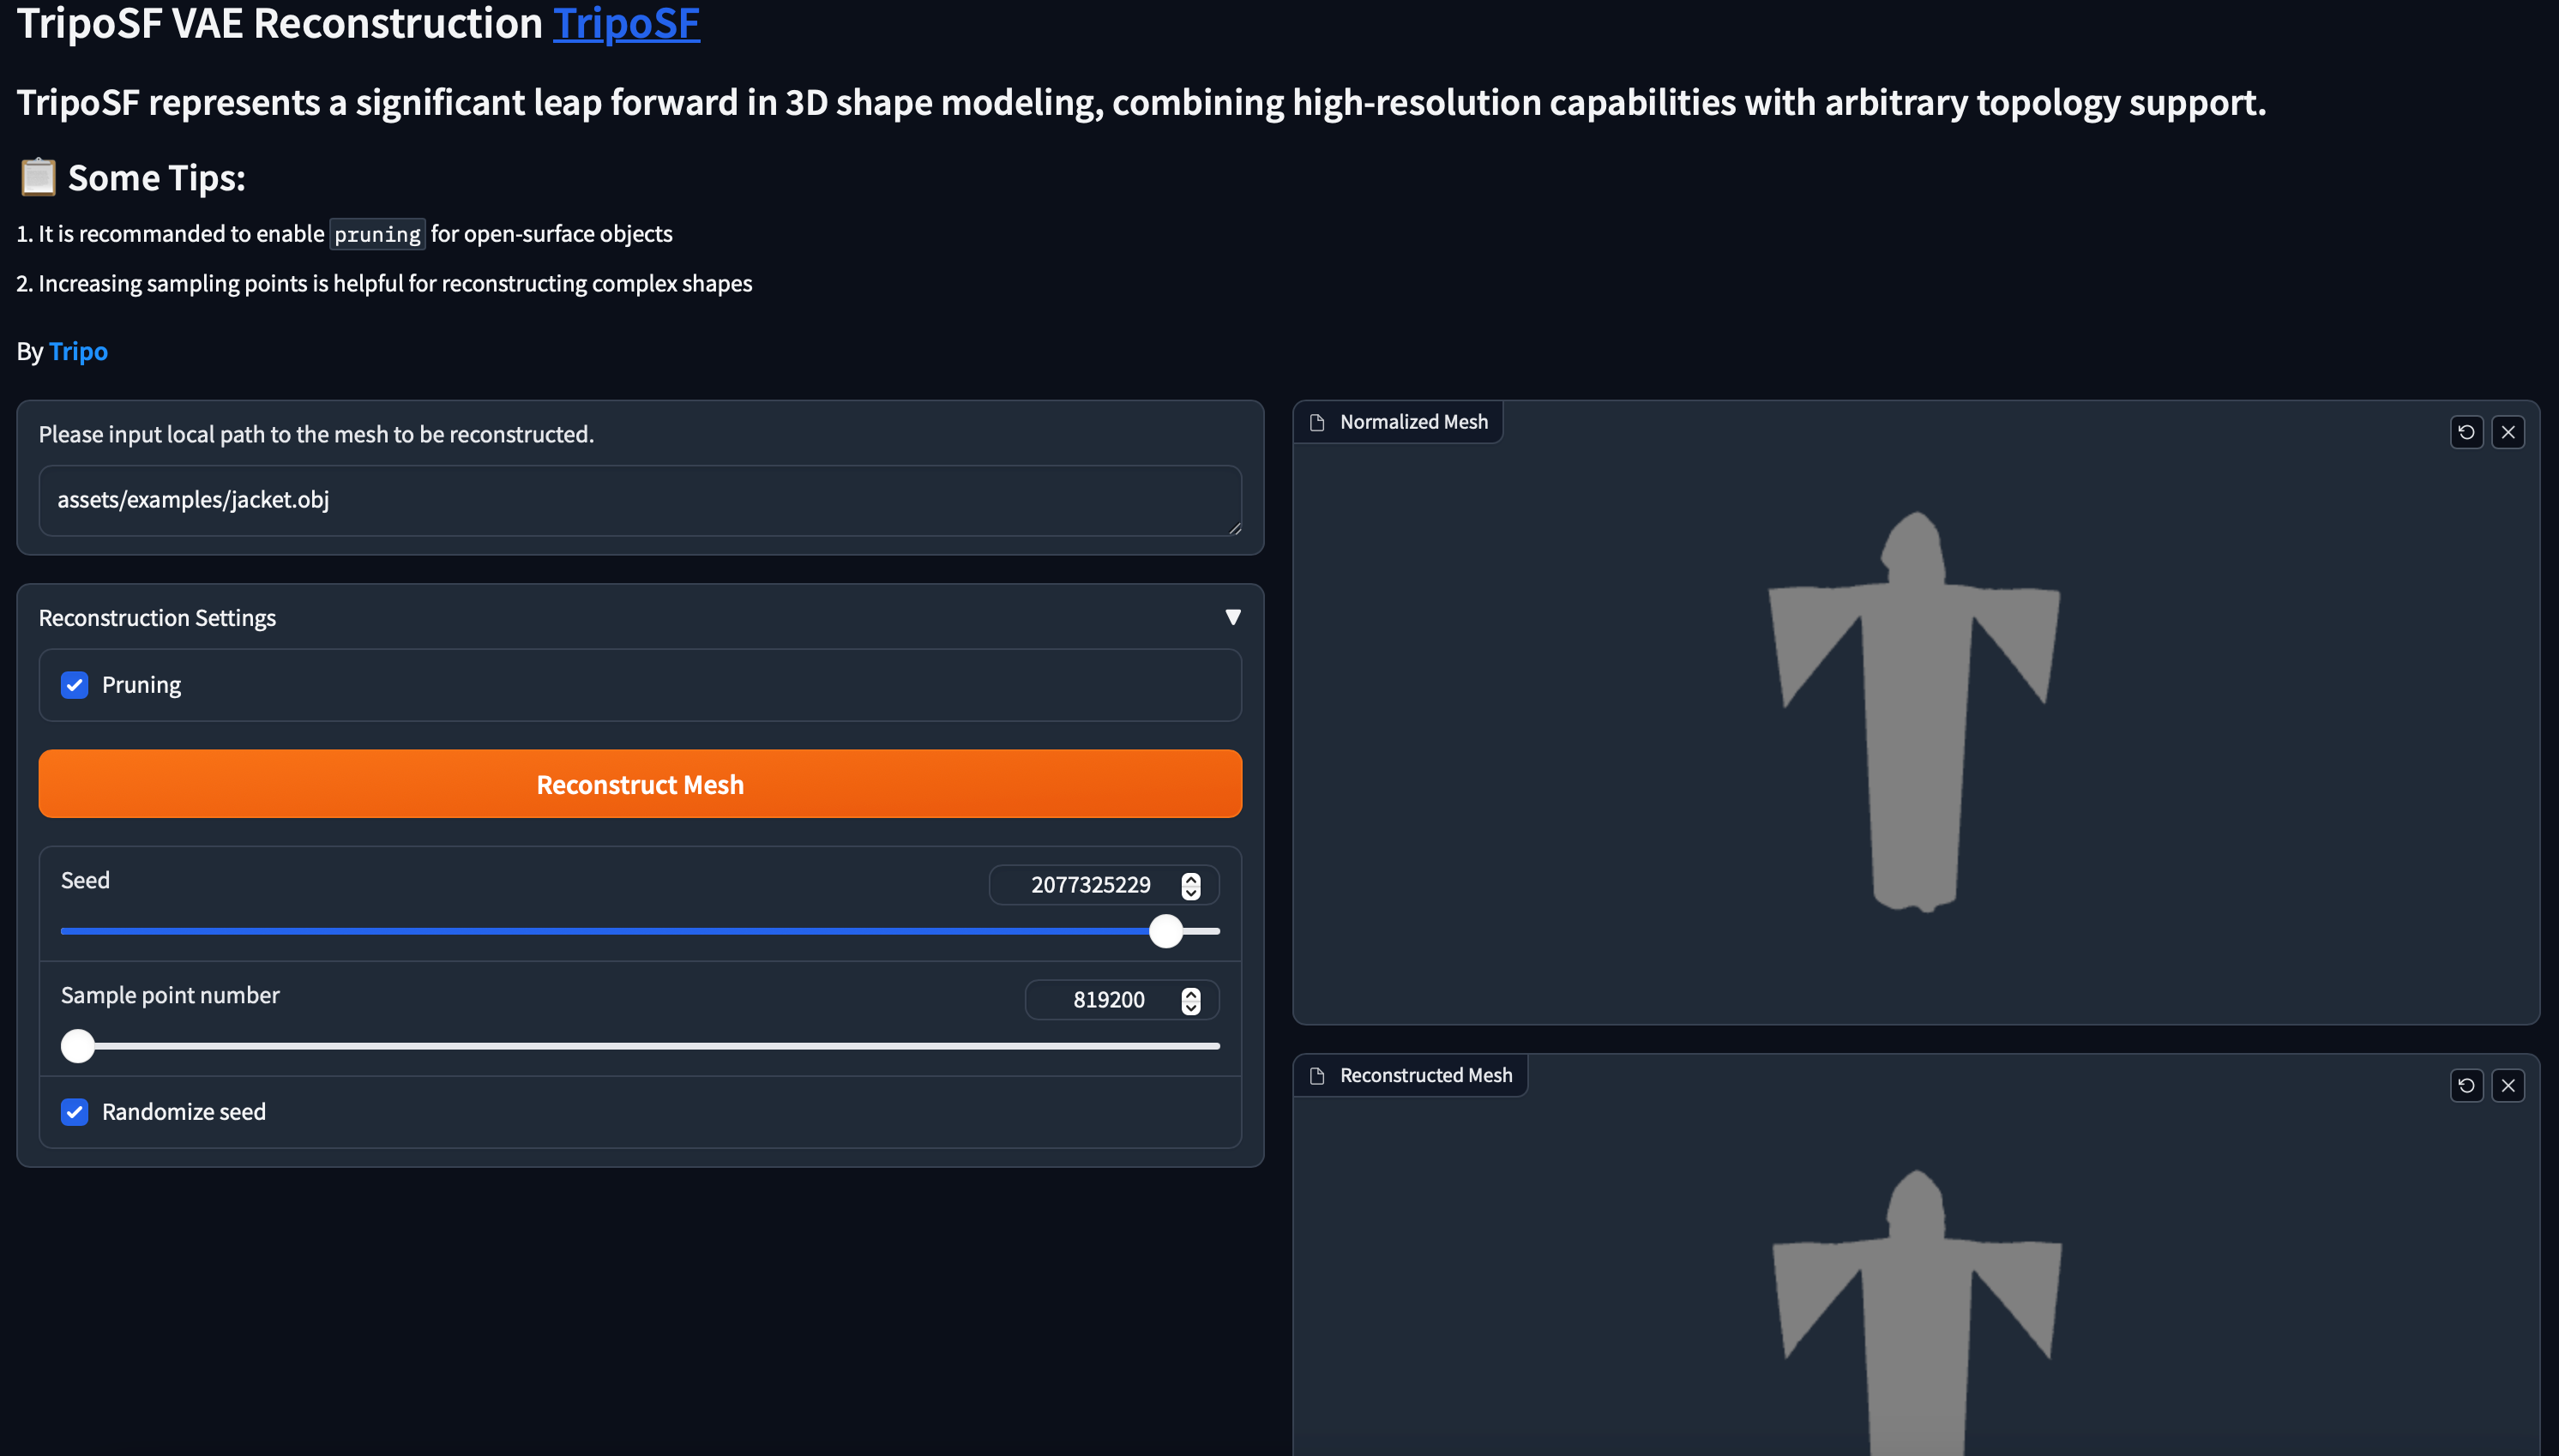
Task: Clear the Reconstructed Mesh viewer
Action: tap(2507, 1085)
